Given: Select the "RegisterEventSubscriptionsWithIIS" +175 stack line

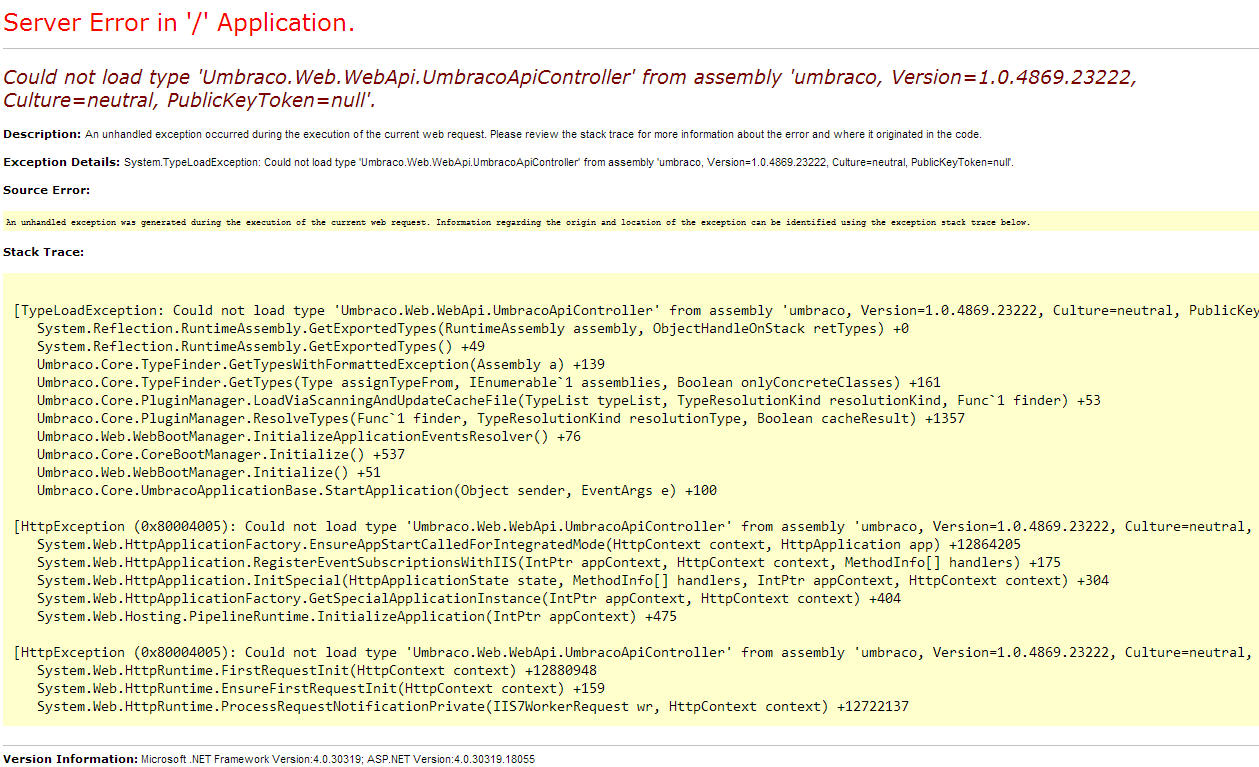Looking at the screenshot, I should pyautogui.click(x=549, y=562).
